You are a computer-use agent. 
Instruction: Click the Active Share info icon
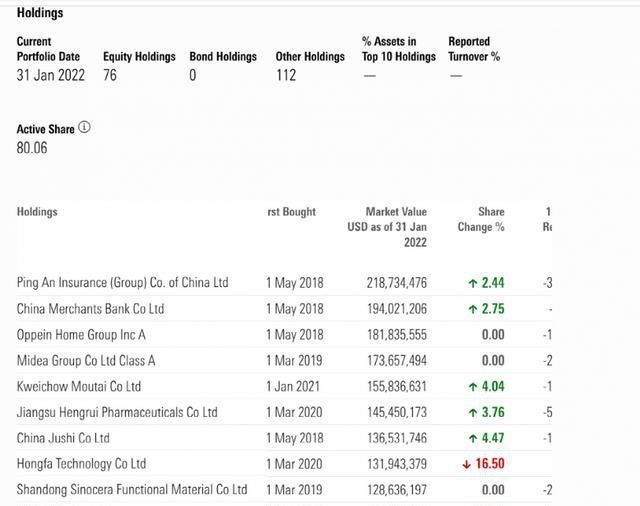tap(84, 127)
